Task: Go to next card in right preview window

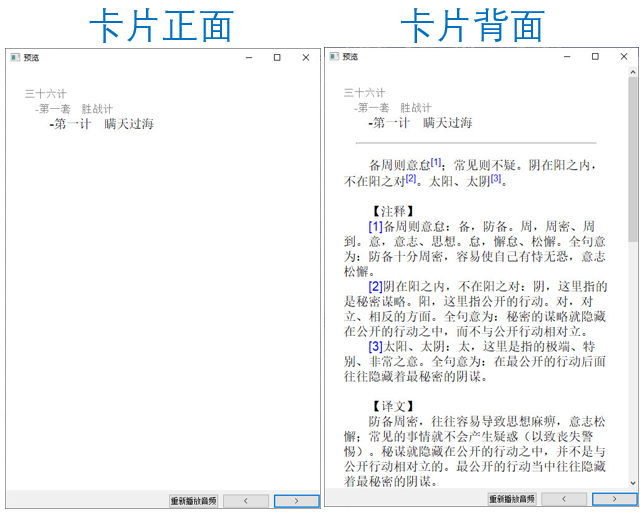Action: [614, 499]
